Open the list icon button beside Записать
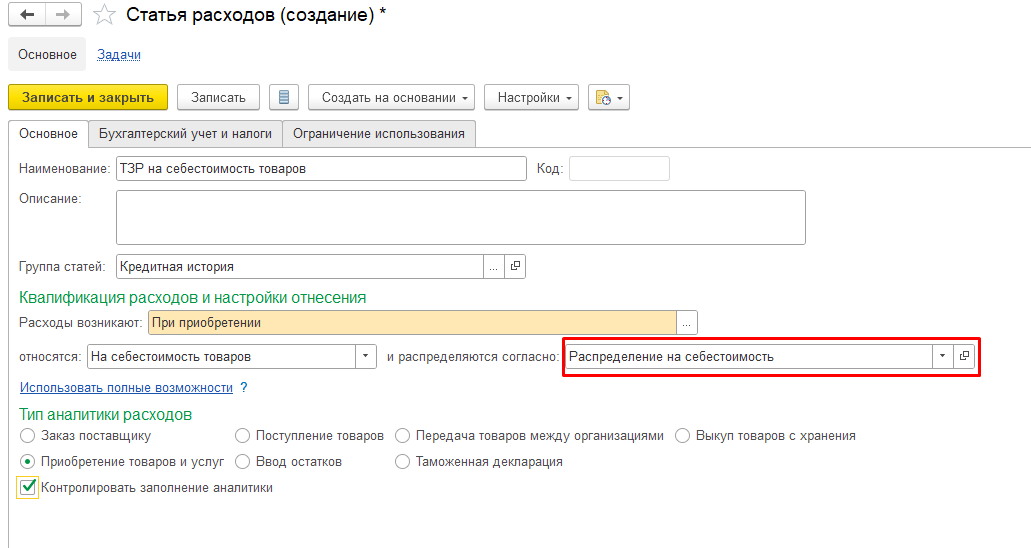 (x=284, y=97)
